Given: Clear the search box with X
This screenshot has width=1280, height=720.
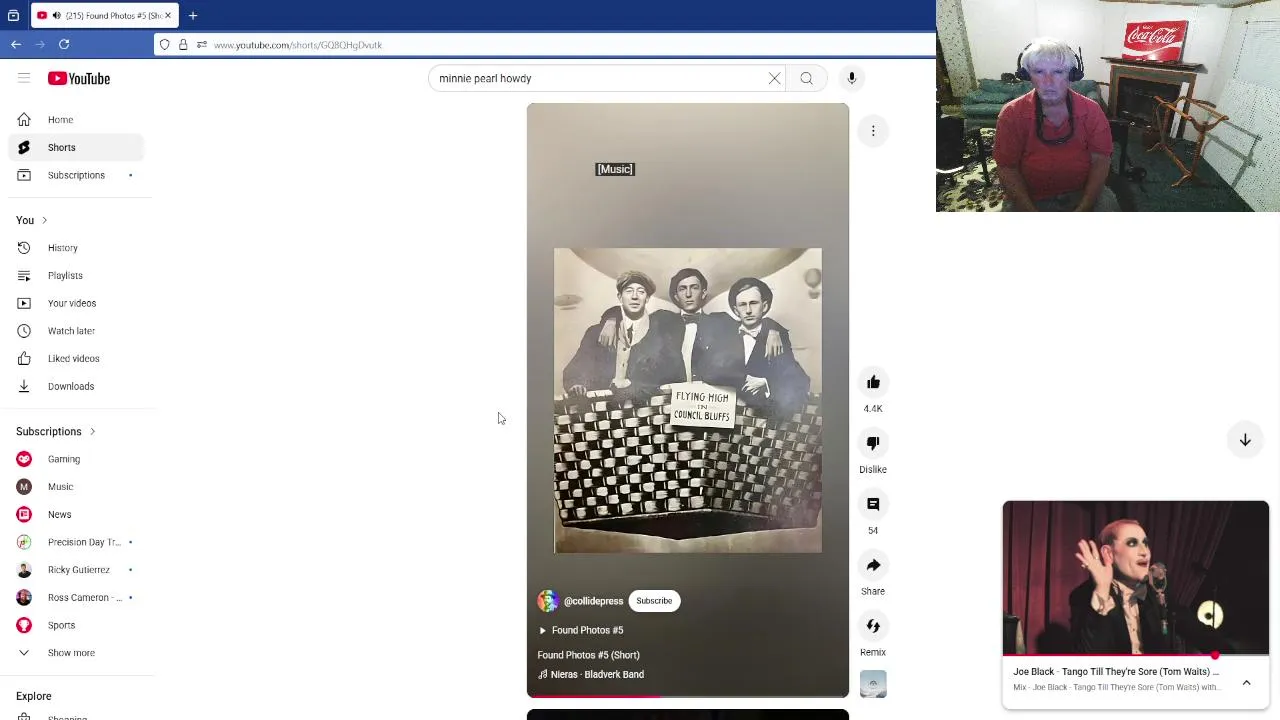Looking at the screenshot, I should (x=774, y=78).
